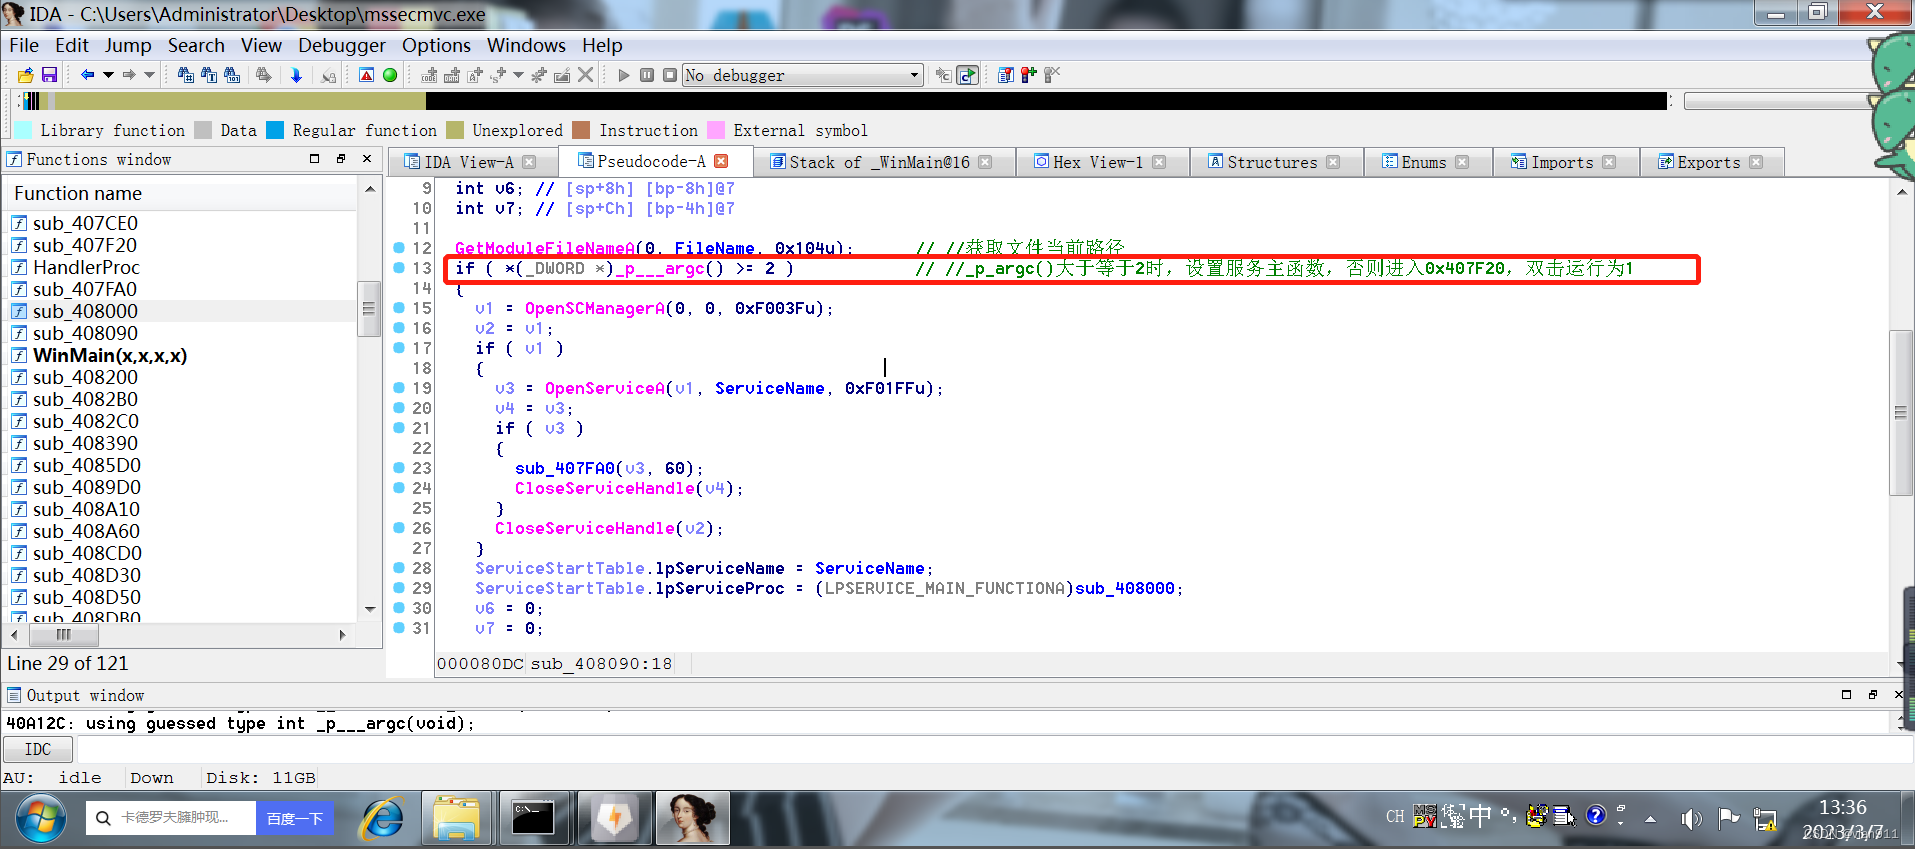Open file using the folder toolbar icon
Screen dimensions: 1915x849
(x=26, y=75)
